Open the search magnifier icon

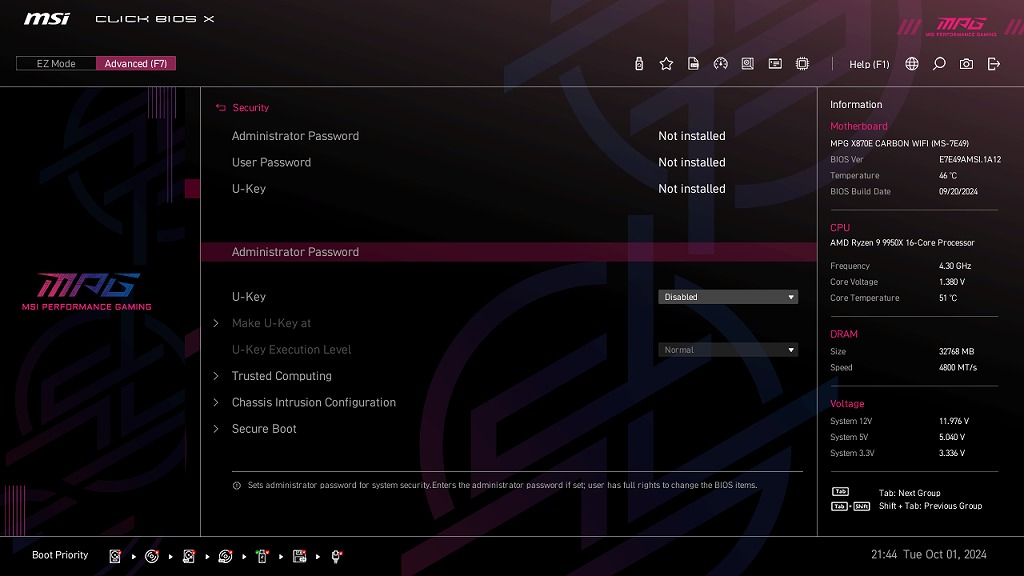[x=939, y=63]
